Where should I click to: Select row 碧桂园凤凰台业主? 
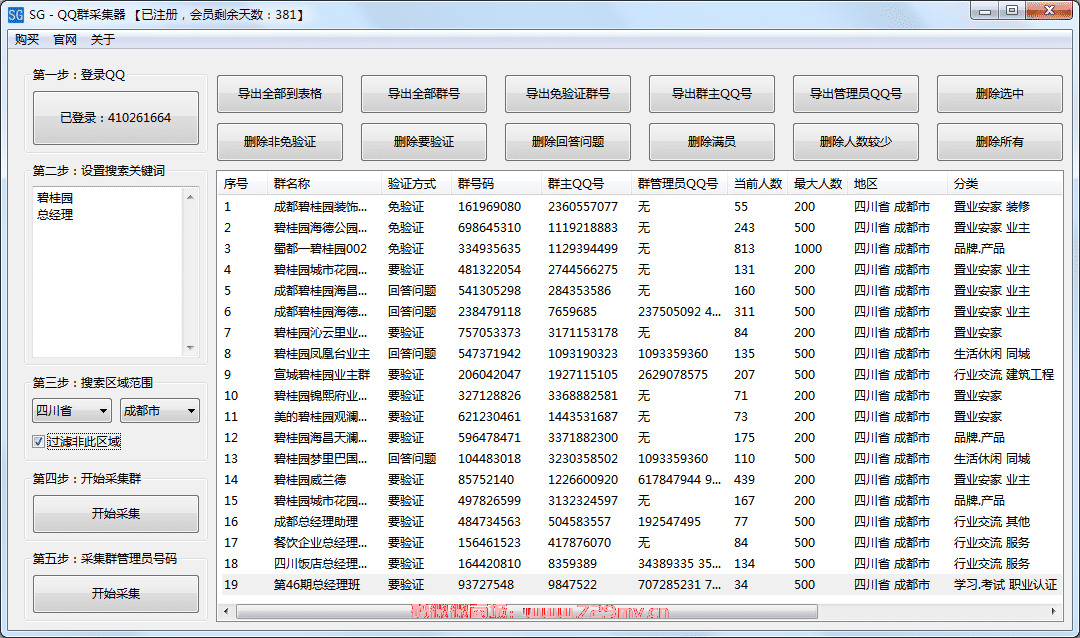click(641, 354)
